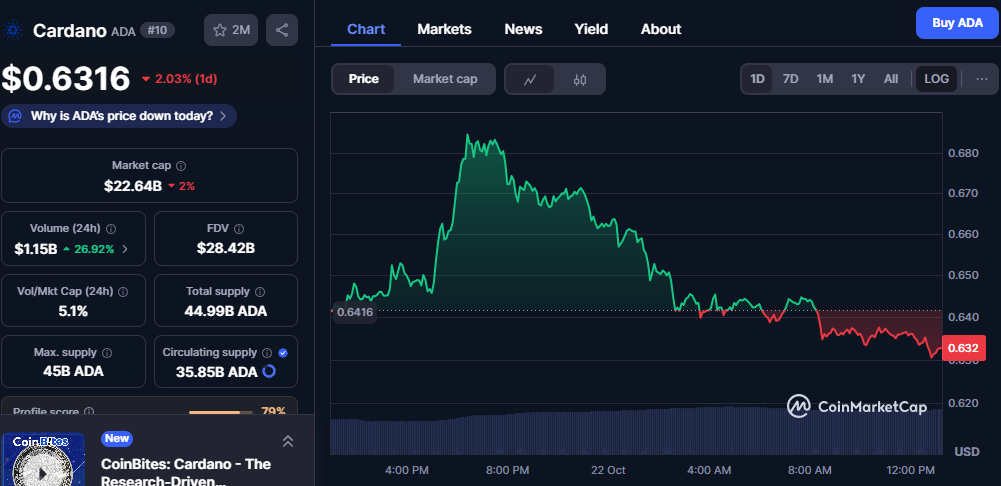Expand the CoinBites panel with double chevron
The height and width of the screenshot is (486, 1001).
pyautogui.click(x=287, y=441)
